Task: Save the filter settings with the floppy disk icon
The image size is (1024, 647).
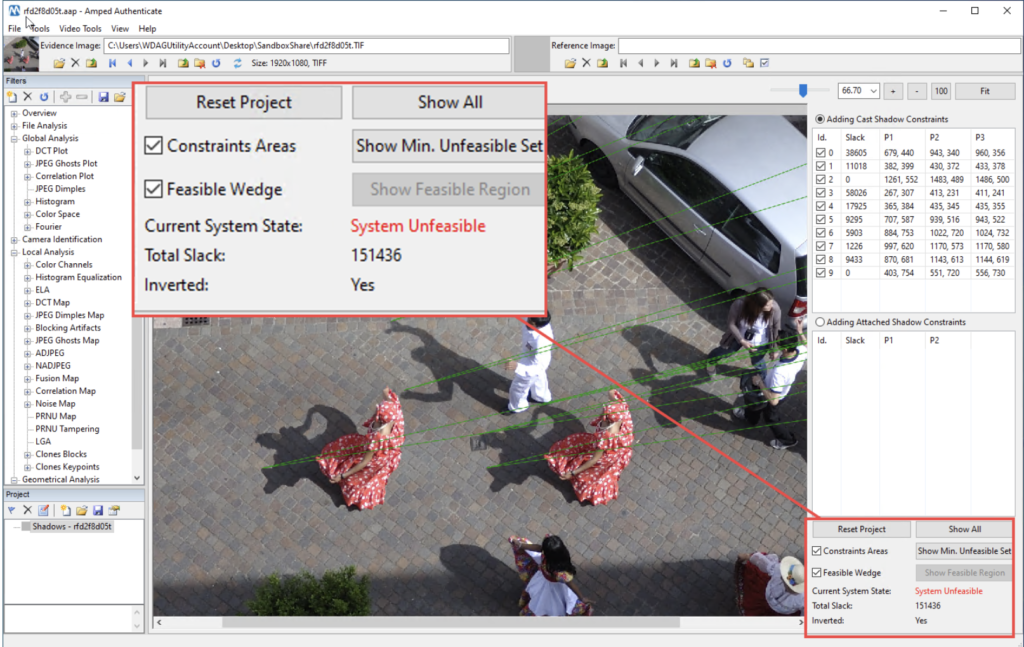Action: (103, 97)
